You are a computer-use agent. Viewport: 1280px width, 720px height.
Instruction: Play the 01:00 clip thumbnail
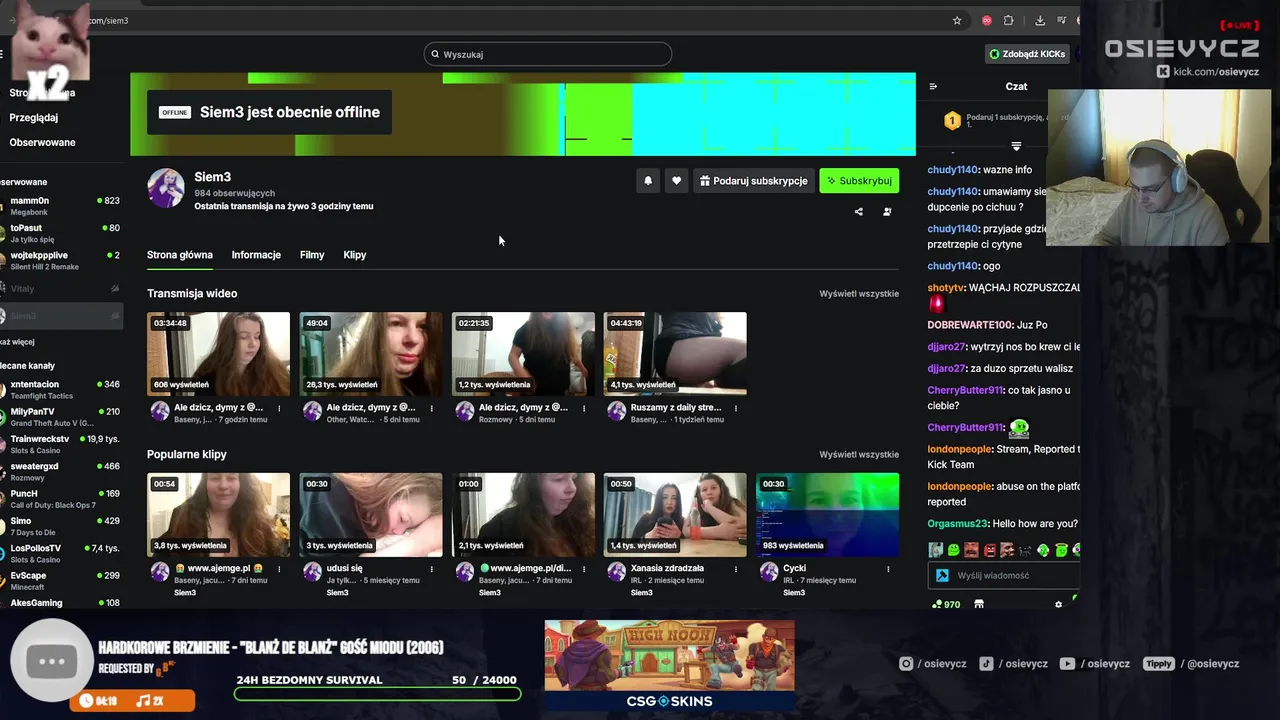[x=523, y=515]
